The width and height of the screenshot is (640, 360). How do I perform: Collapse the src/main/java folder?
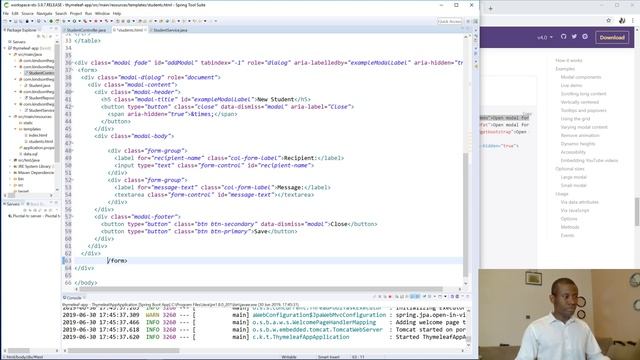click(x=10, y=54)
